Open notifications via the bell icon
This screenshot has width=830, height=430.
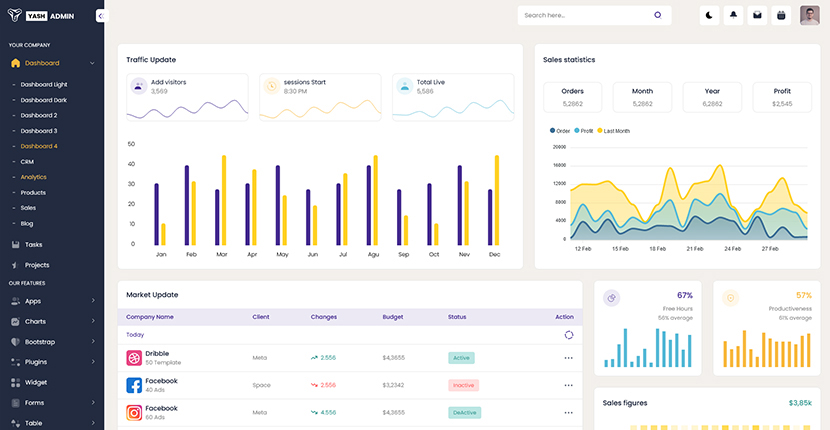pyautogui.click(x=733, y=15)
